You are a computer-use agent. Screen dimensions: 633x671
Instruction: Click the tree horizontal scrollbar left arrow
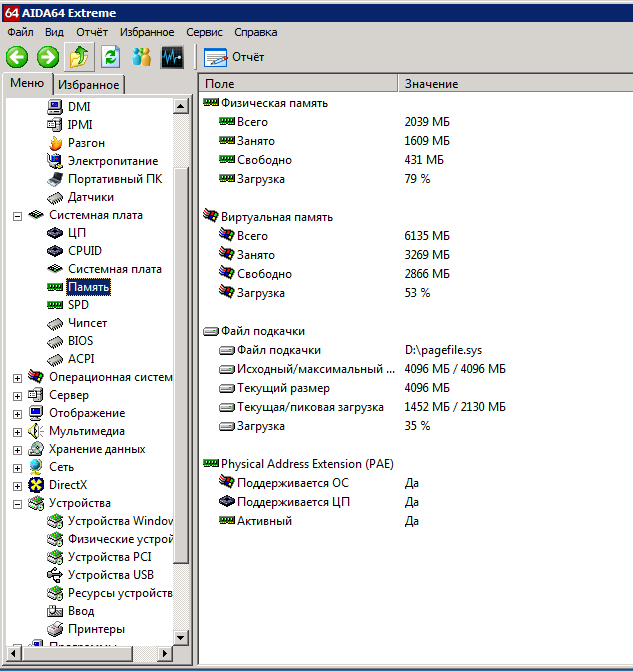click(x=14, y=653)
